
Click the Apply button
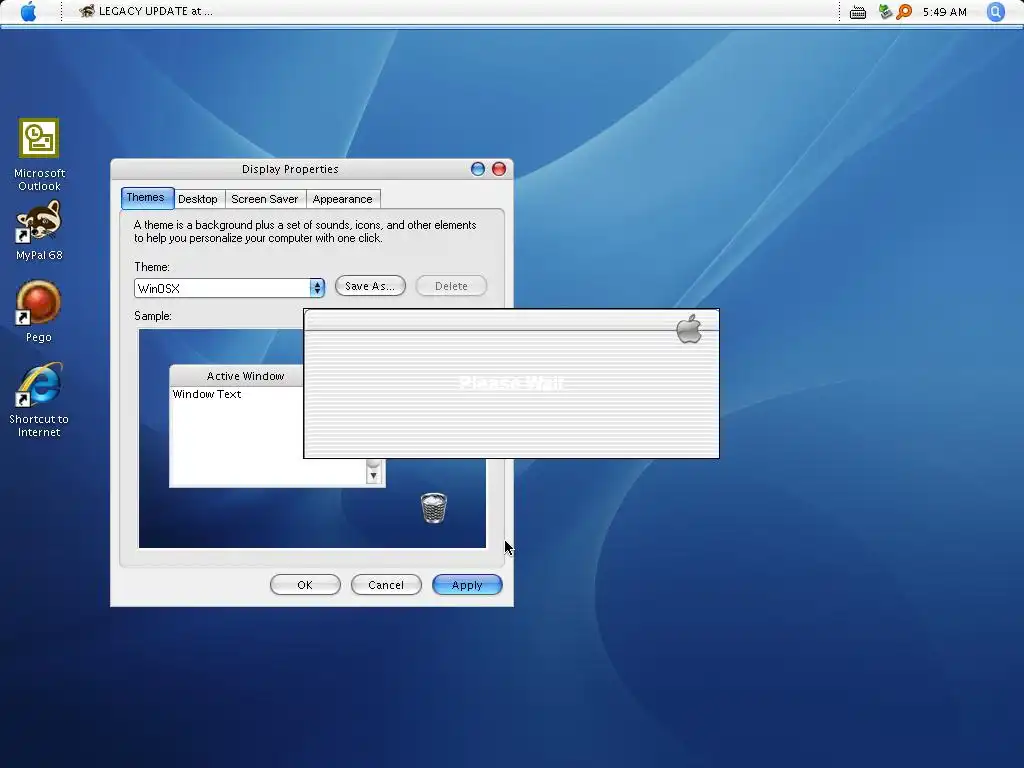click(x=467, y=584)
